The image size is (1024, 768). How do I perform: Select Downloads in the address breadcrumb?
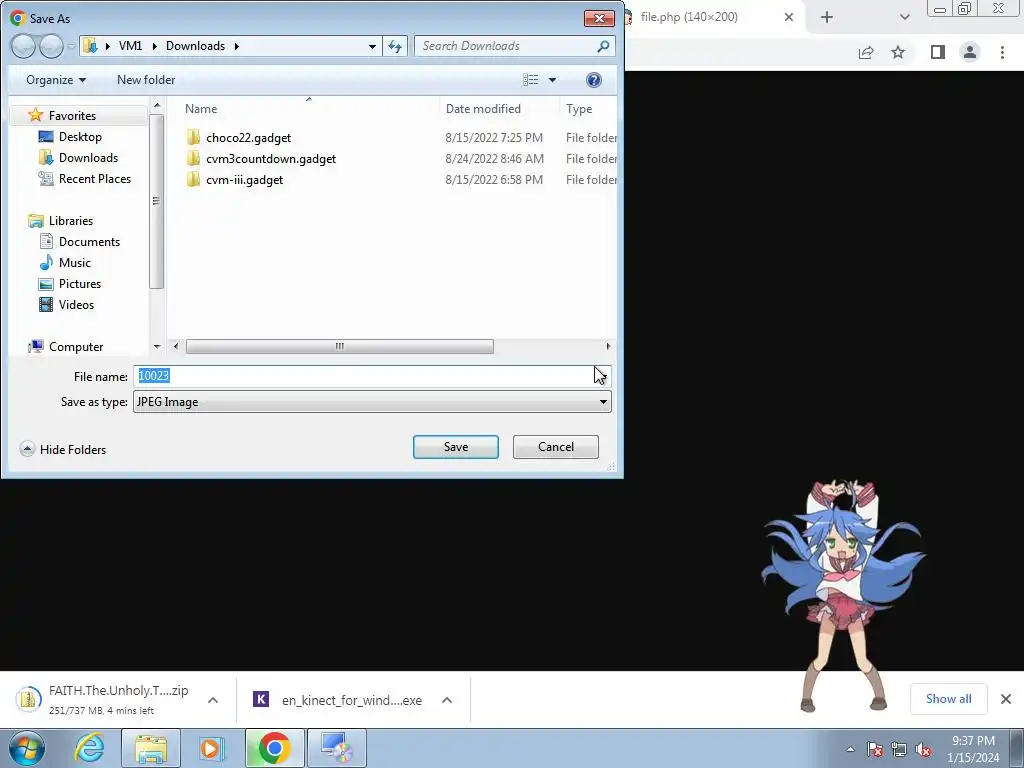click(x=195, y=46)
